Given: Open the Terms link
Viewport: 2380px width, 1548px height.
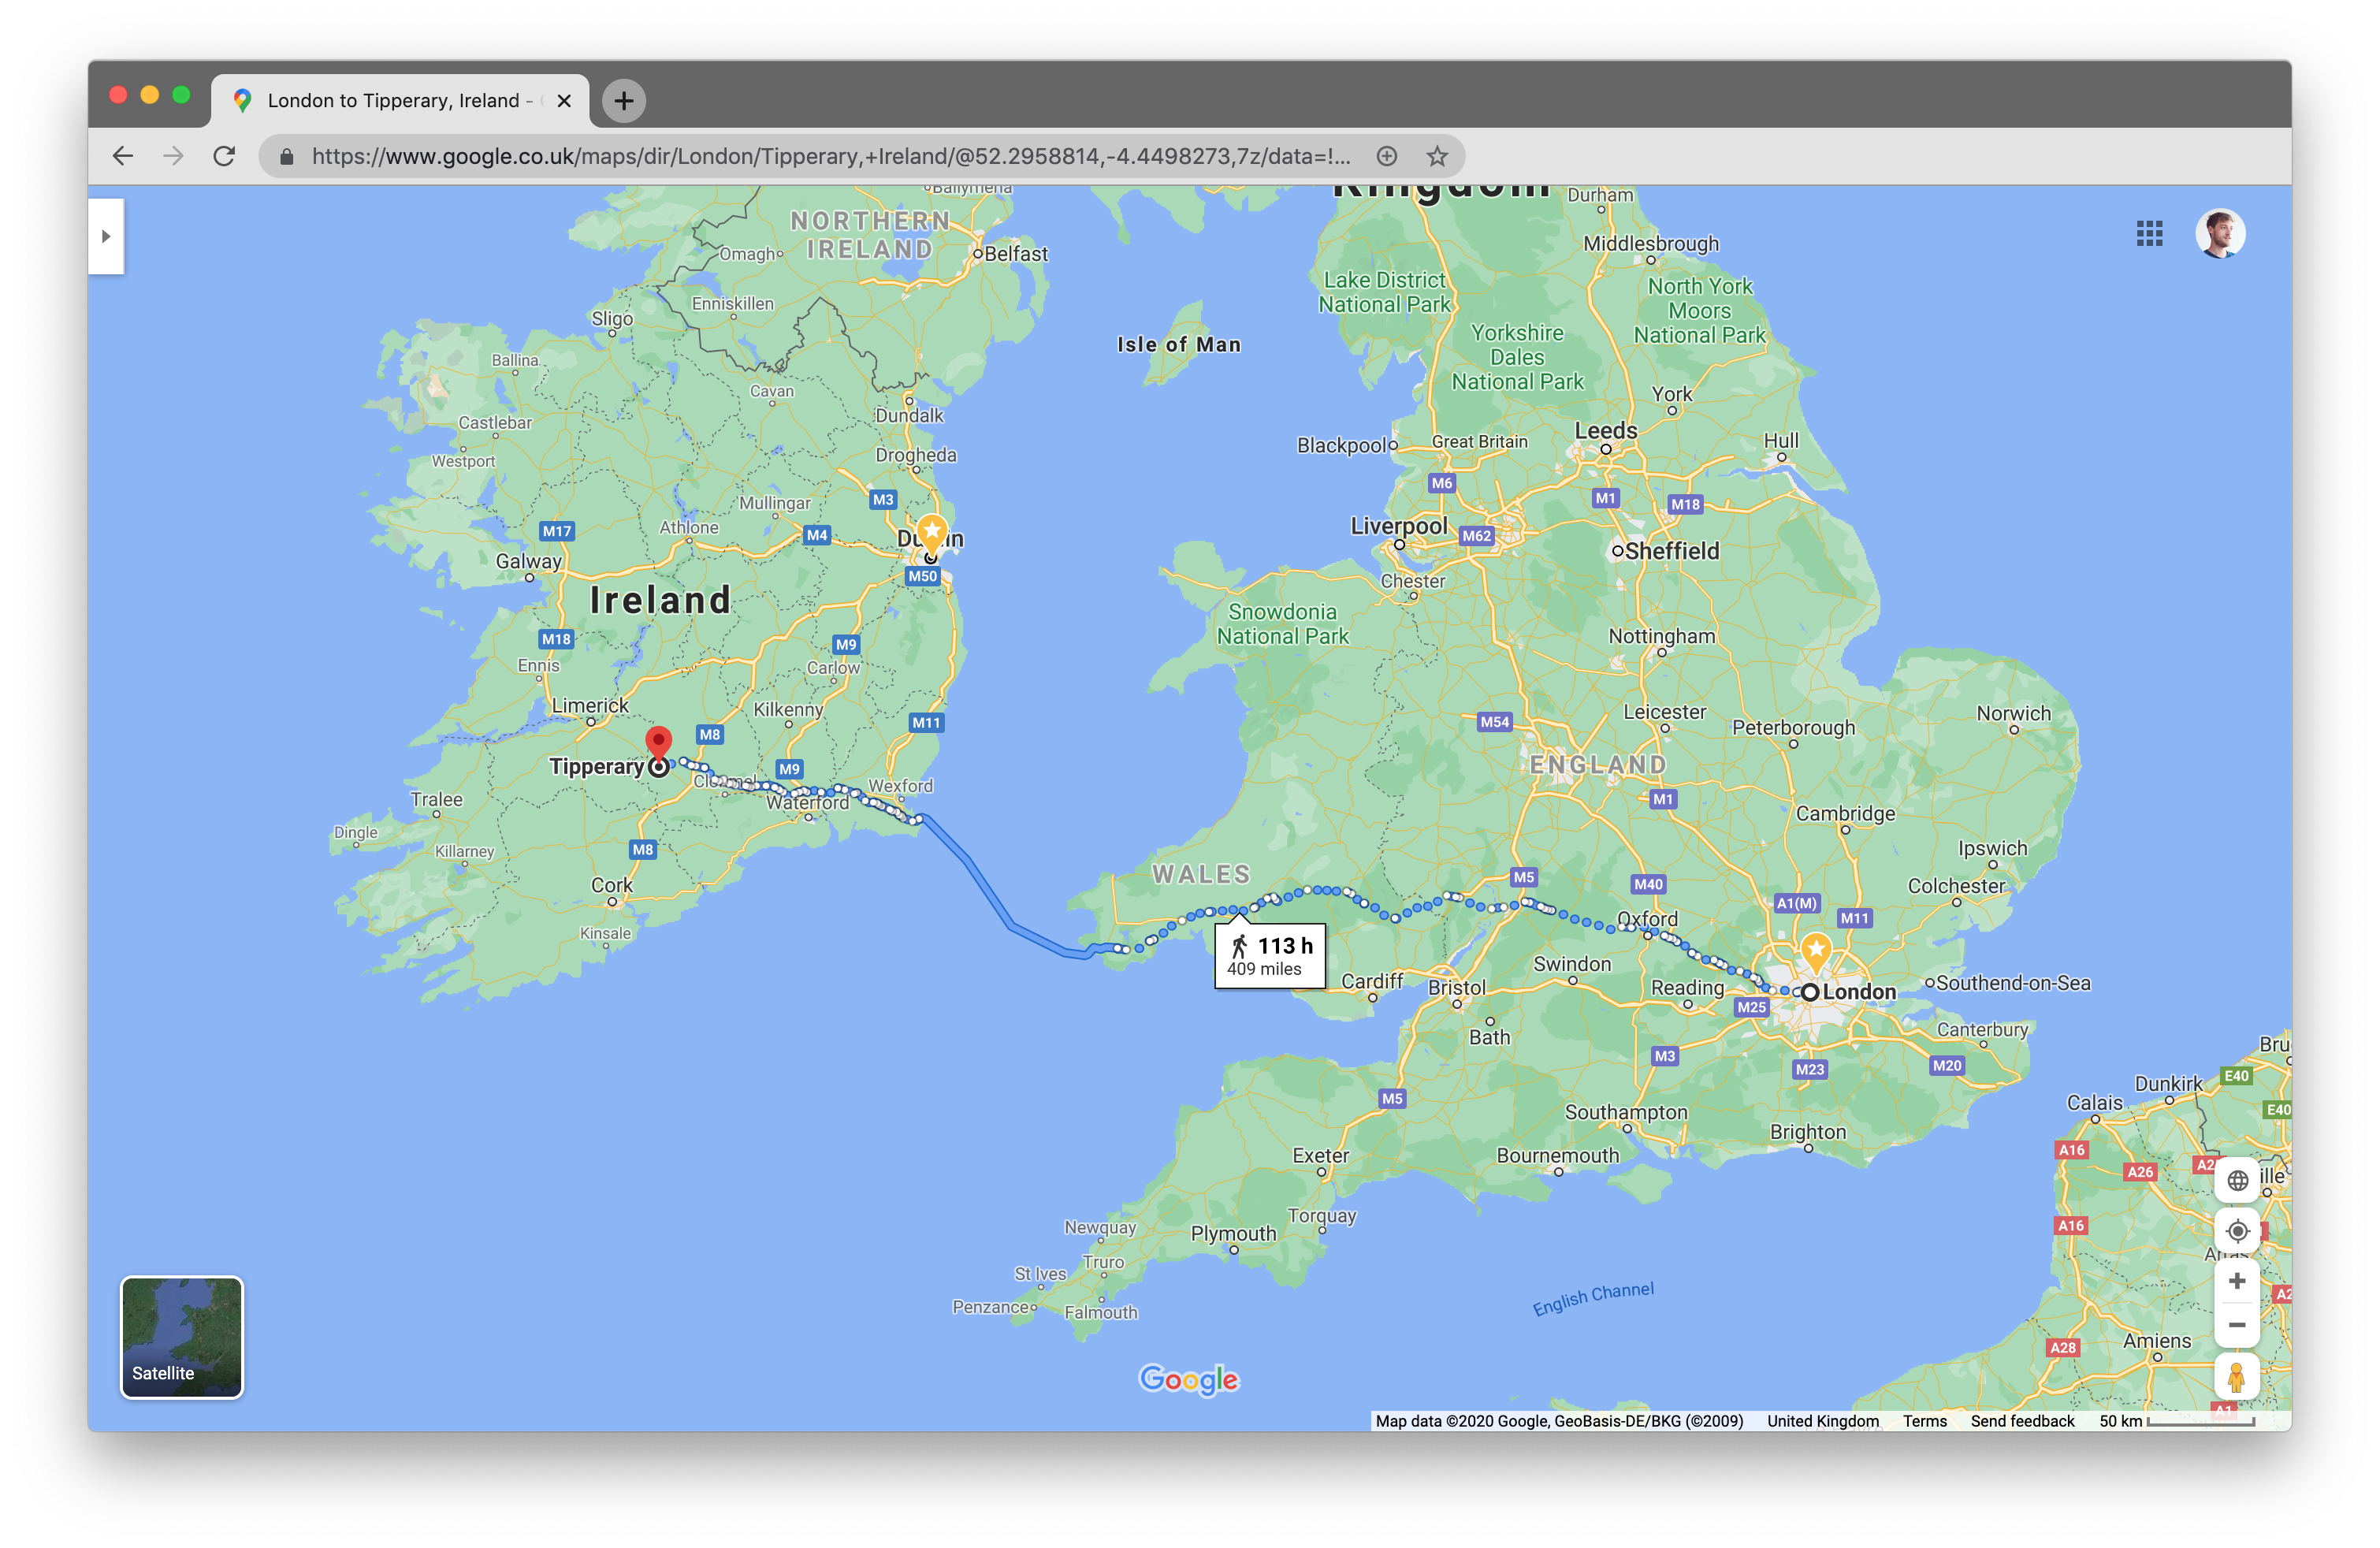Looking at the screenshot, I should (1924, 1421).
